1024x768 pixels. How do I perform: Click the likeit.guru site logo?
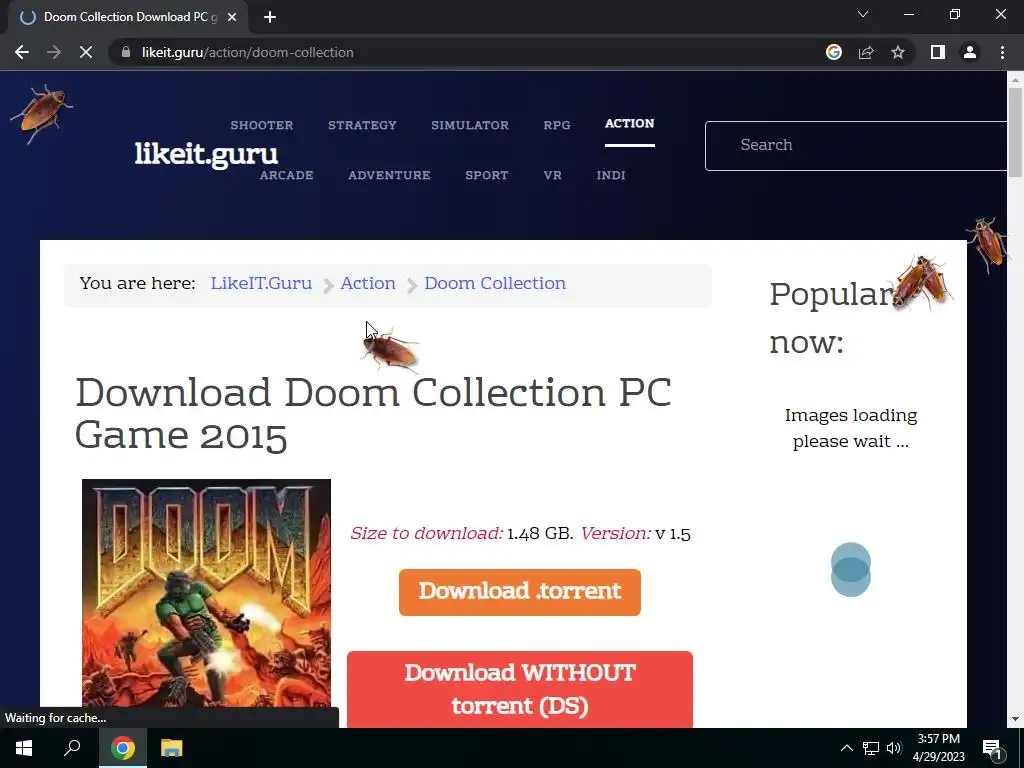206,154
